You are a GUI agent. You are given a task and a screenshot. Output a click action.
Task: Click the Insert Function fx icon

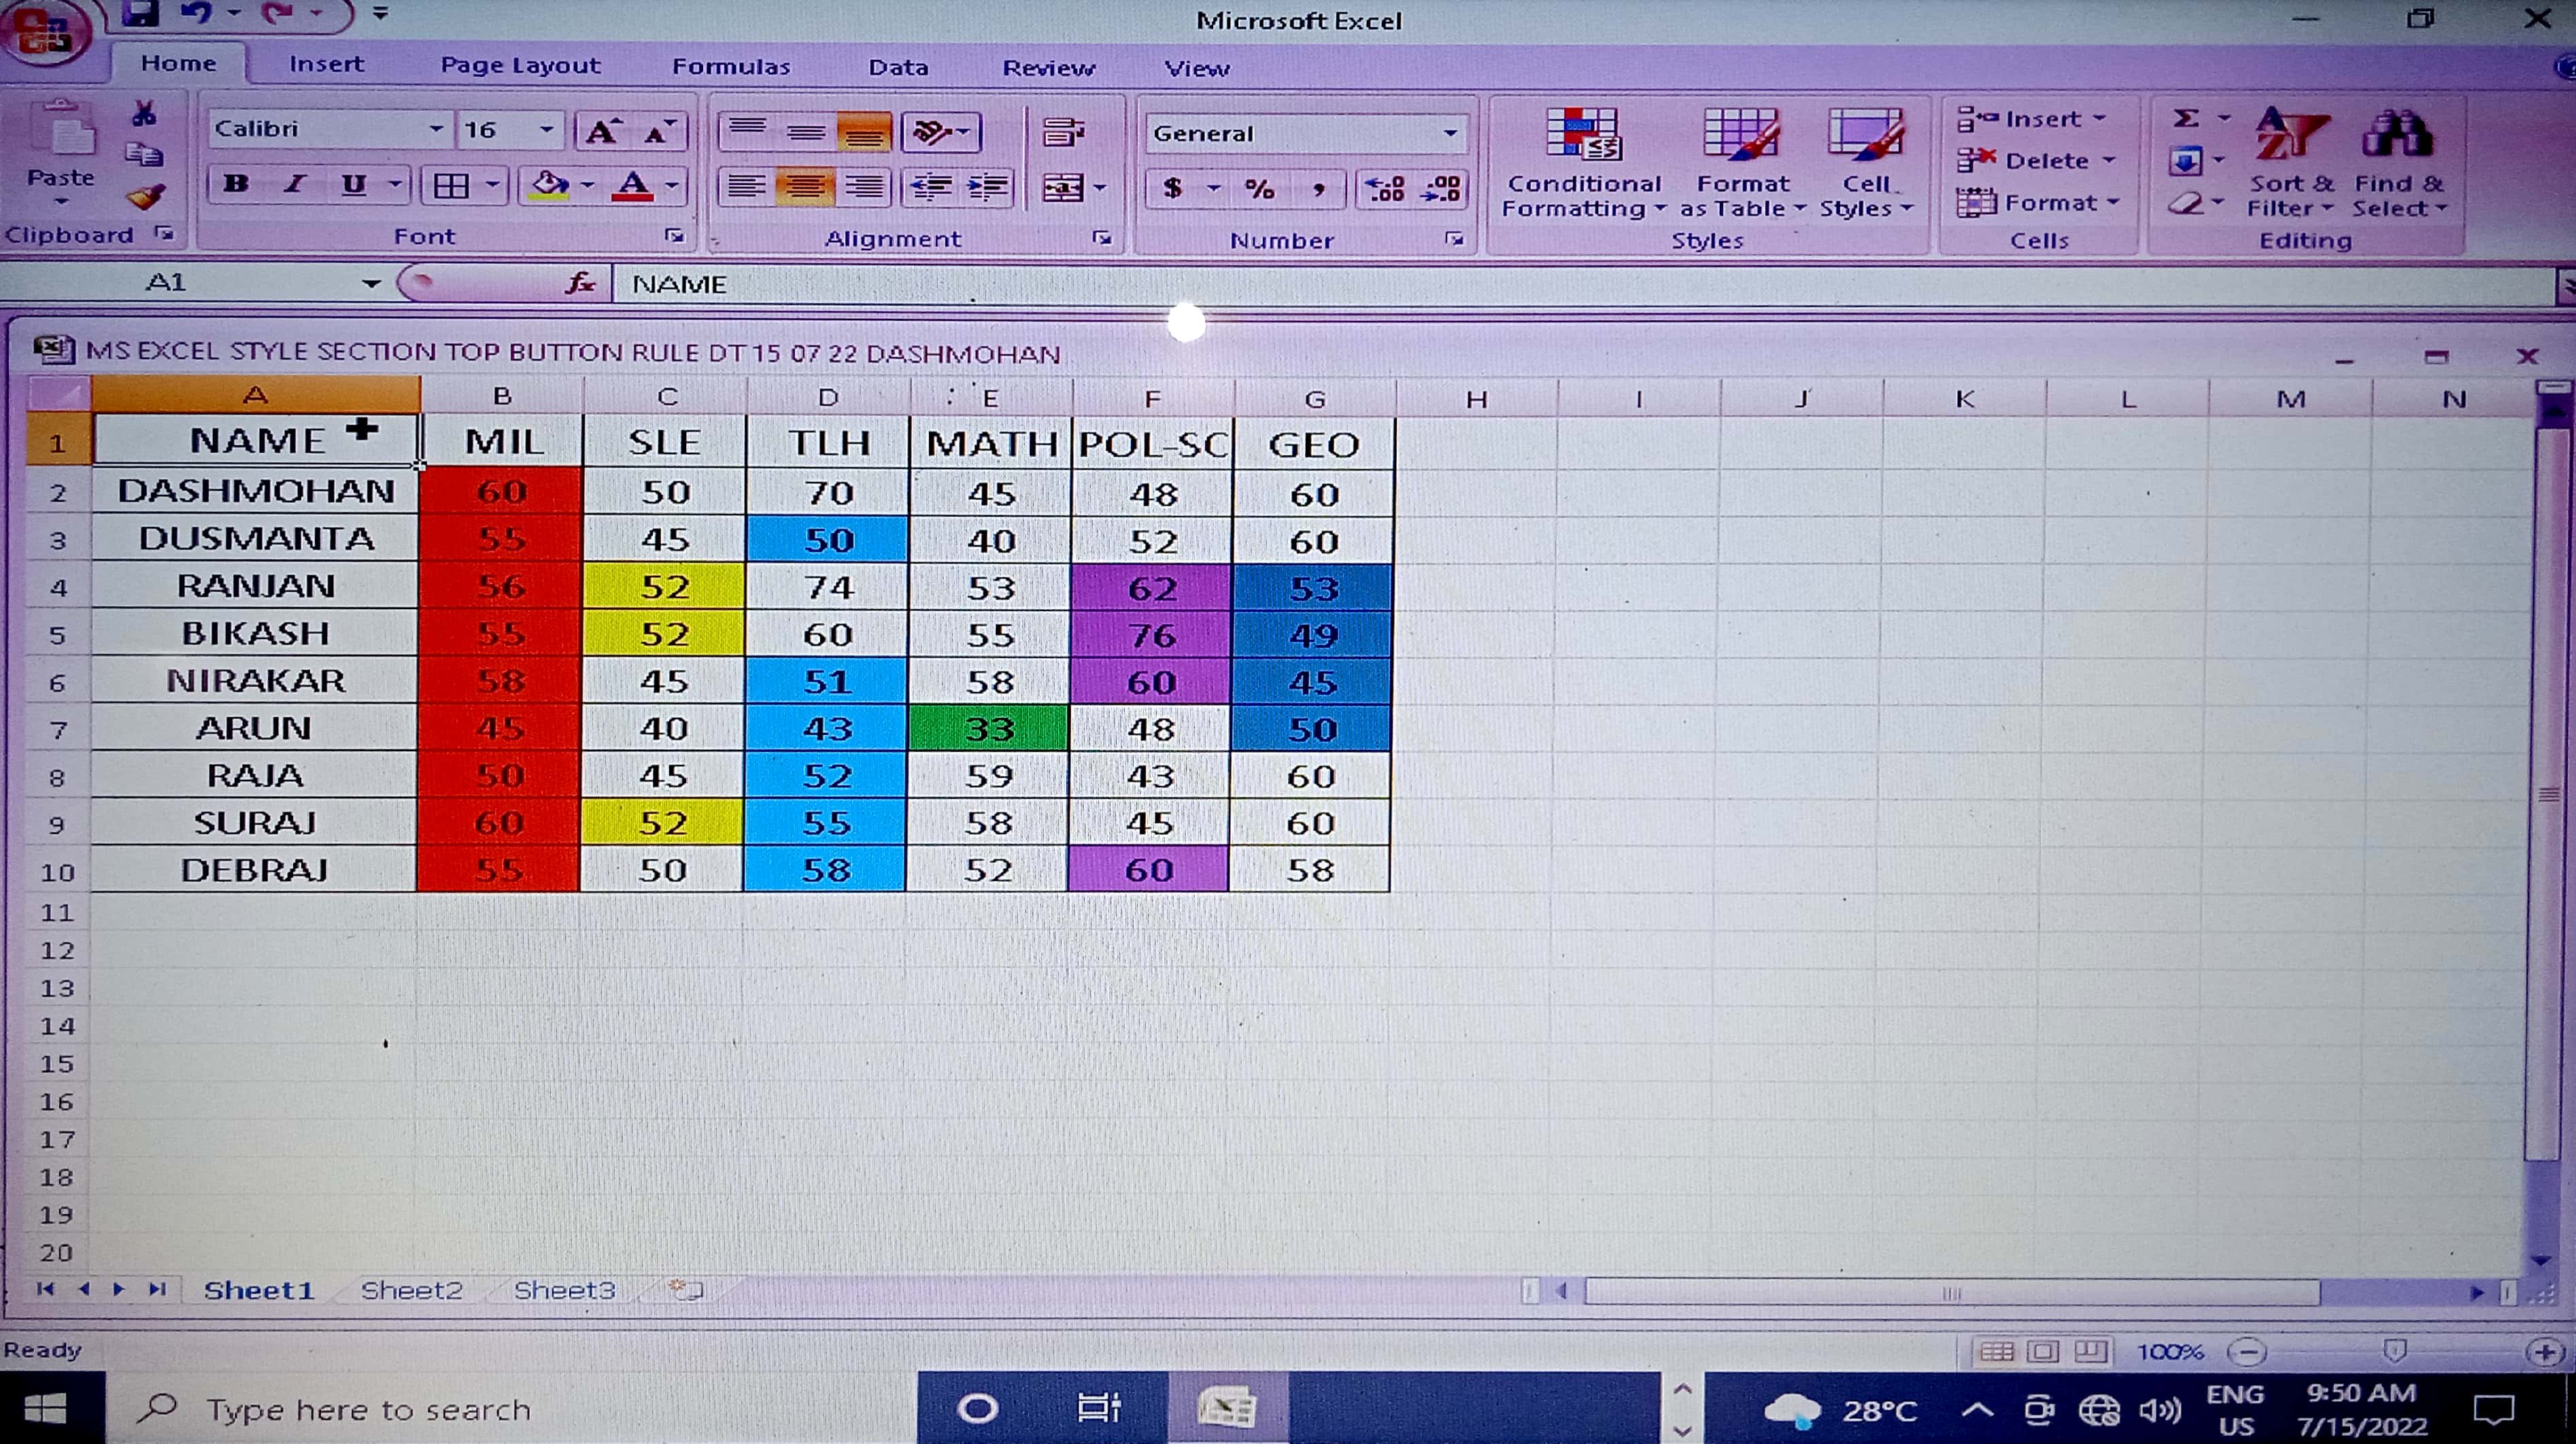pyautogui.click(x=579, y=284)
